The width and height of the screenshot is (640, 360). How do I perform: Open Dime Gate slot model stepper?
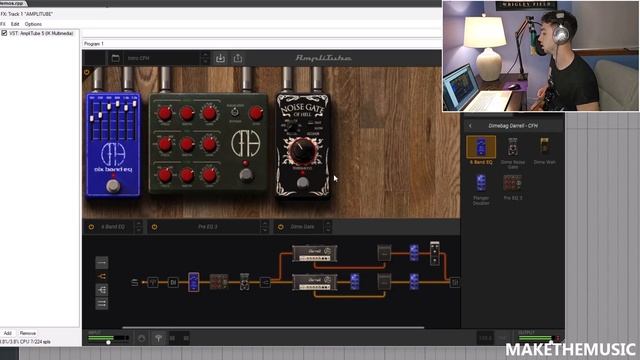(327, 227)
